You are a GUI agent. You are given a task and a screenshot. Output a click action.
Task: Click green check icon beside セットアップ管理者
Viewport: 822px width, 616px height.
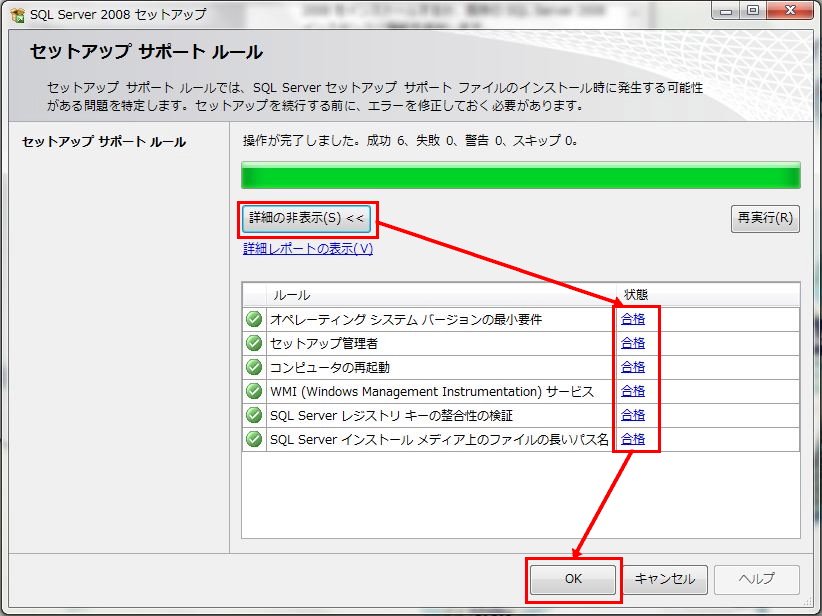tap(254, 343)
